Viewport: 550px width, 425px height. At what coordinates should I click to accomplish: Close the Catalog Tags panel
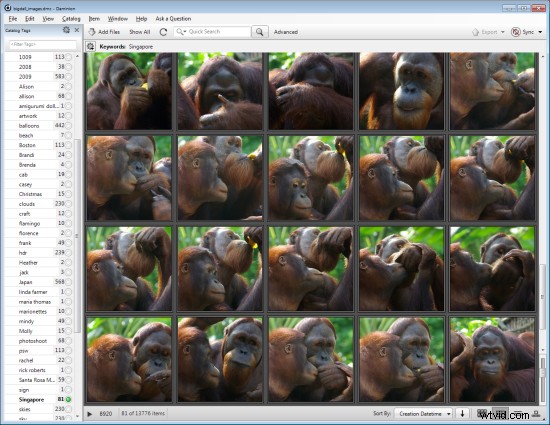[x=77, y=30]
